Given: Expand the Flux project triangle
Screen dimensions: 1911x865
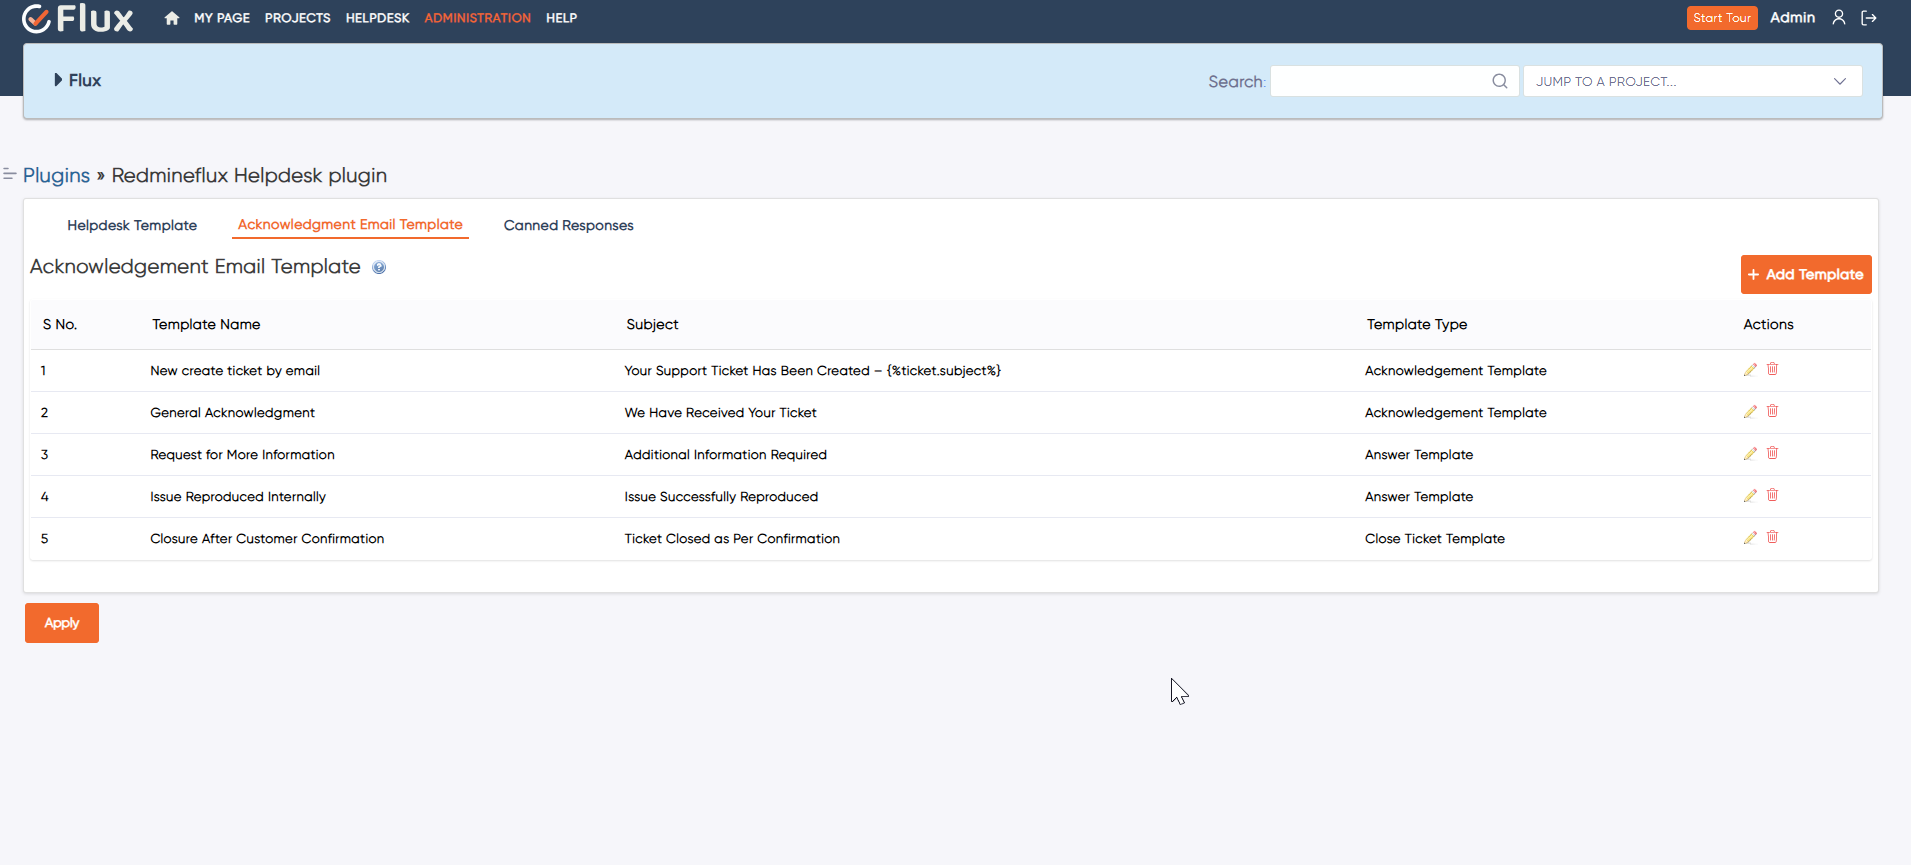Looking at the screenshot, I should click(x=58, y=80).
